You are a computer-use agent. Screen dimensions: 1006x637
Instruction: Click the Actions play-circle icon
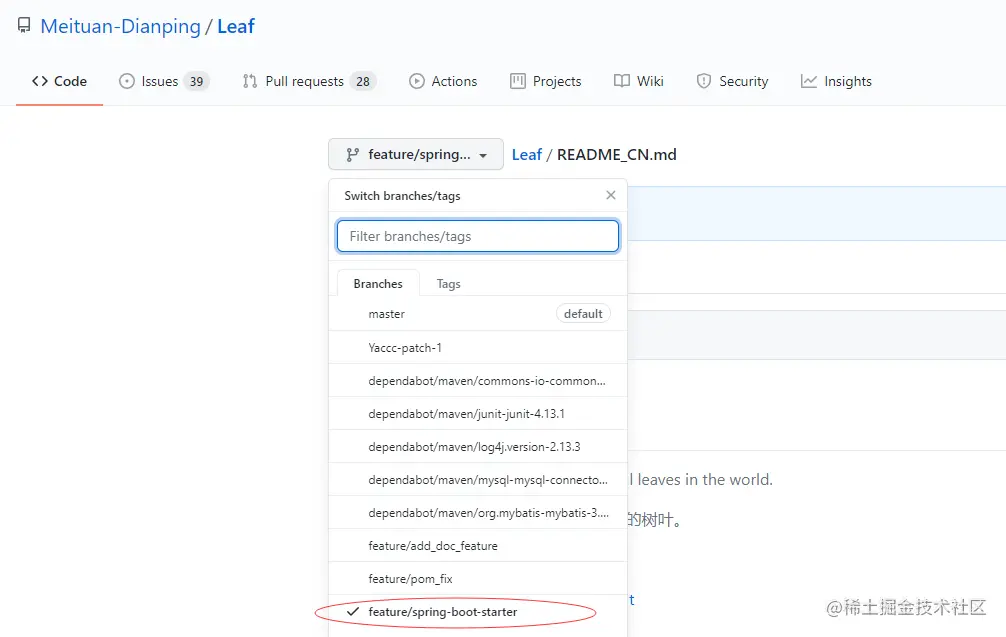coord(417,81)
